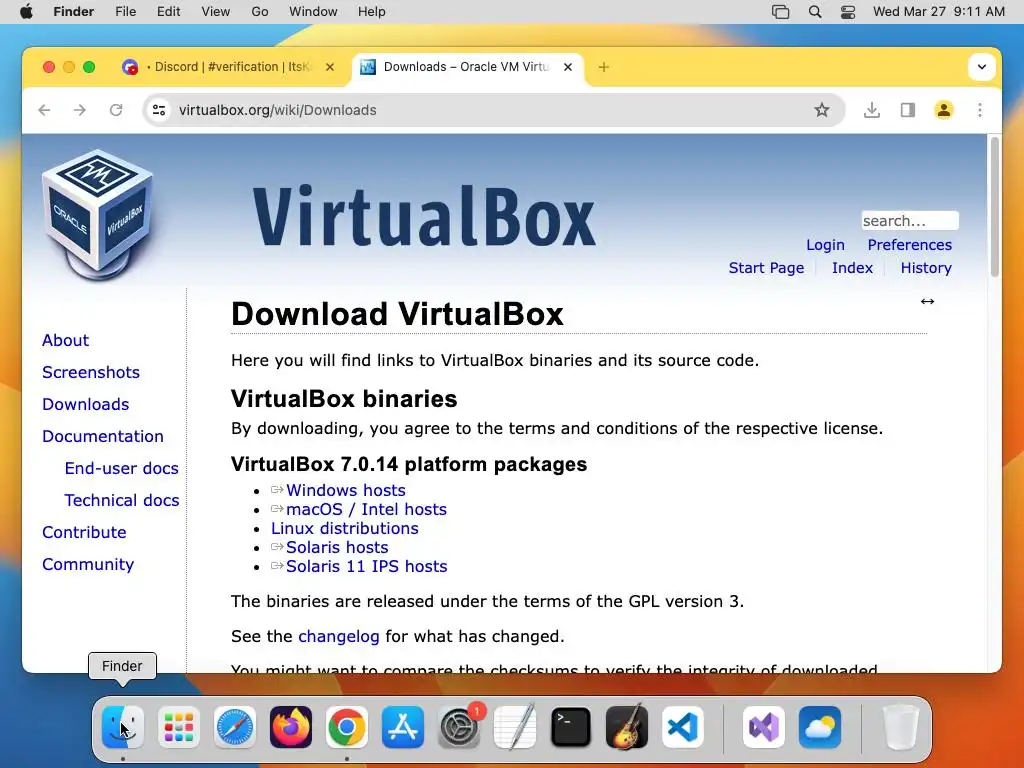Image resolution: width=1024 pixels, height=768 pixels.
Task: Switch to the Discord verification tab
Action: pyautogui.click(x=229, y=67)
